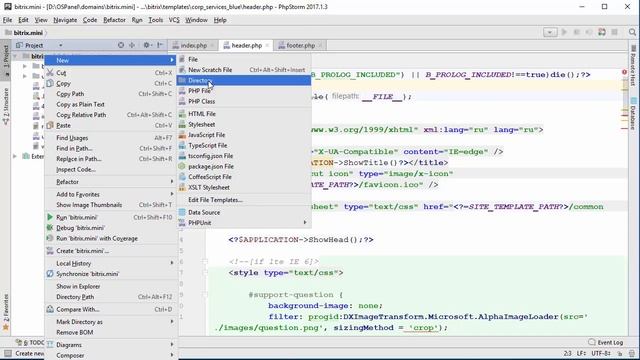Expand Mark Directory as submenu
Image resolution: width=640 pixels, height=360 pixels.
click(110, 322)
